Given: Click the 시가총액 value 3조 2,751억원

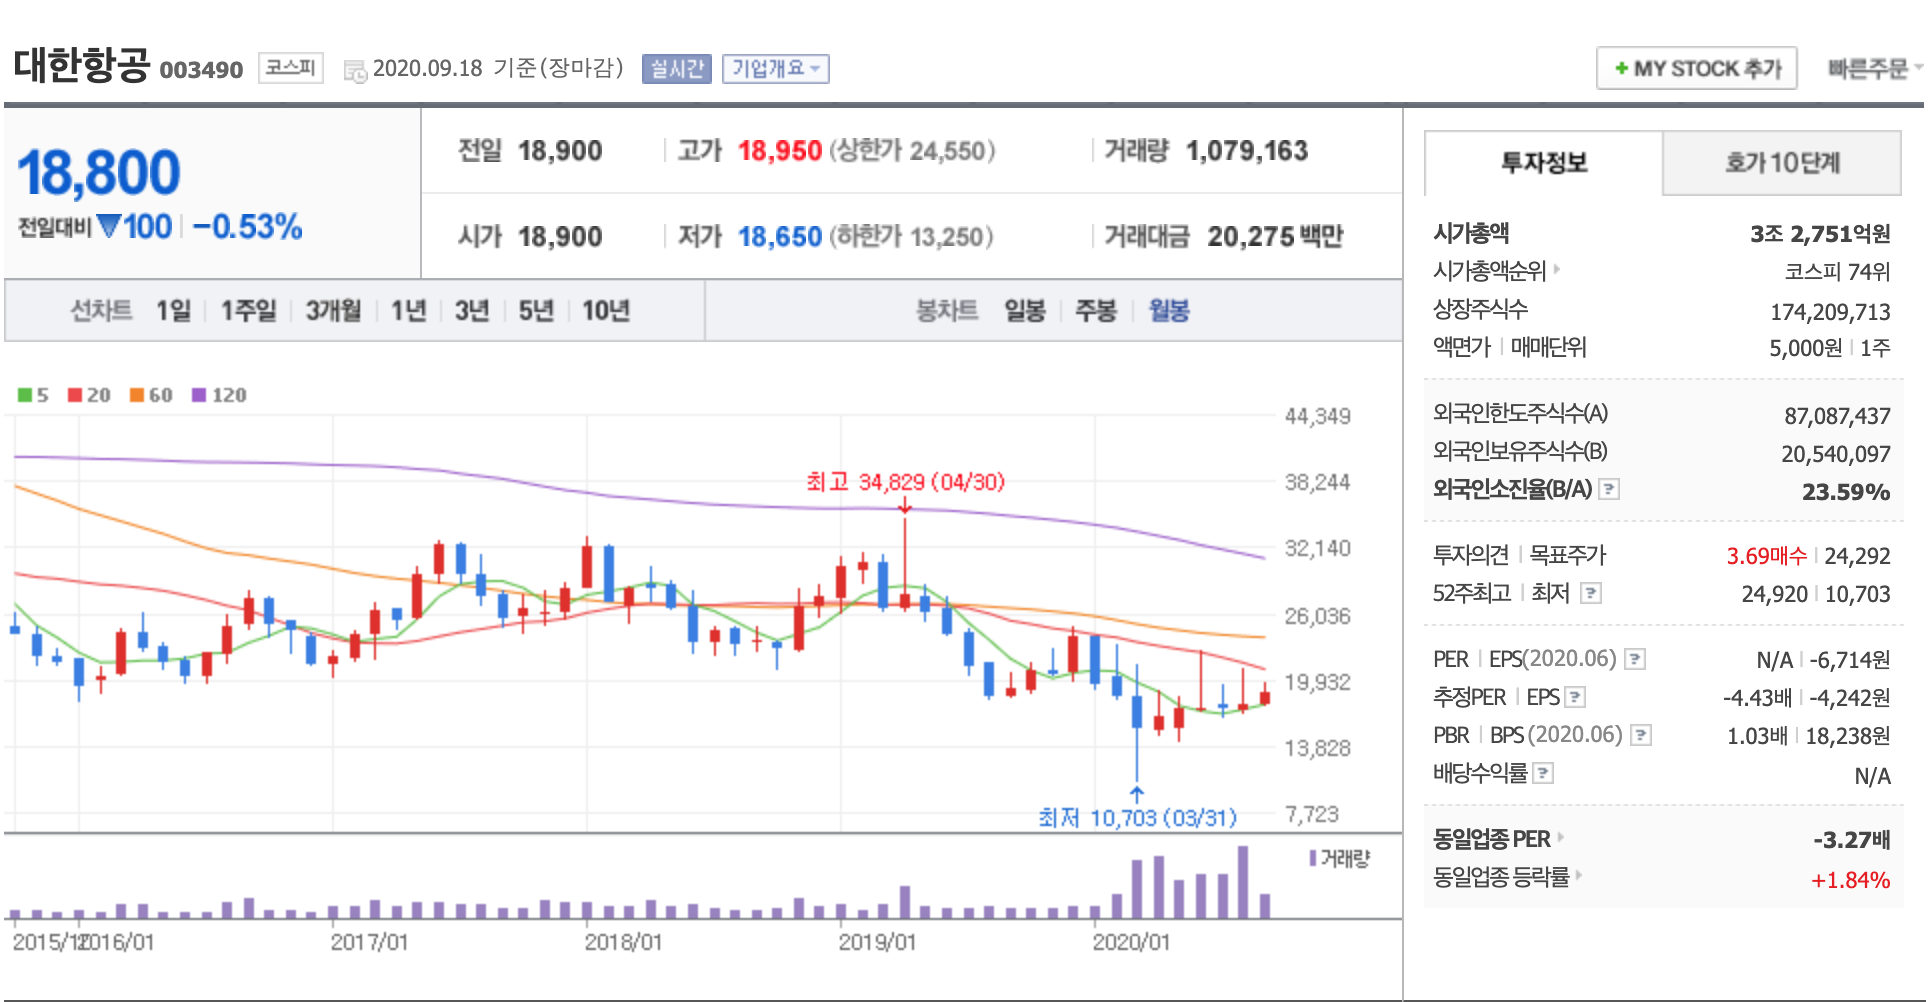Looking at the screenshot, I should [1820, 234].
